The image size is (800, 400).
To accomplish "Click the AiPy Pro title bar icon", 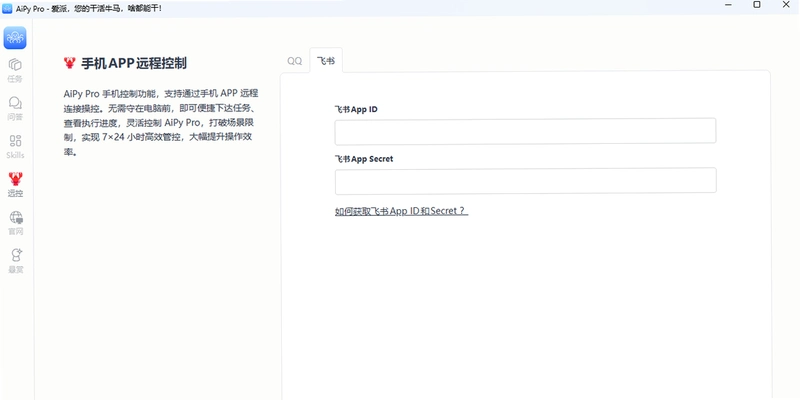I will tap(7, 9).
